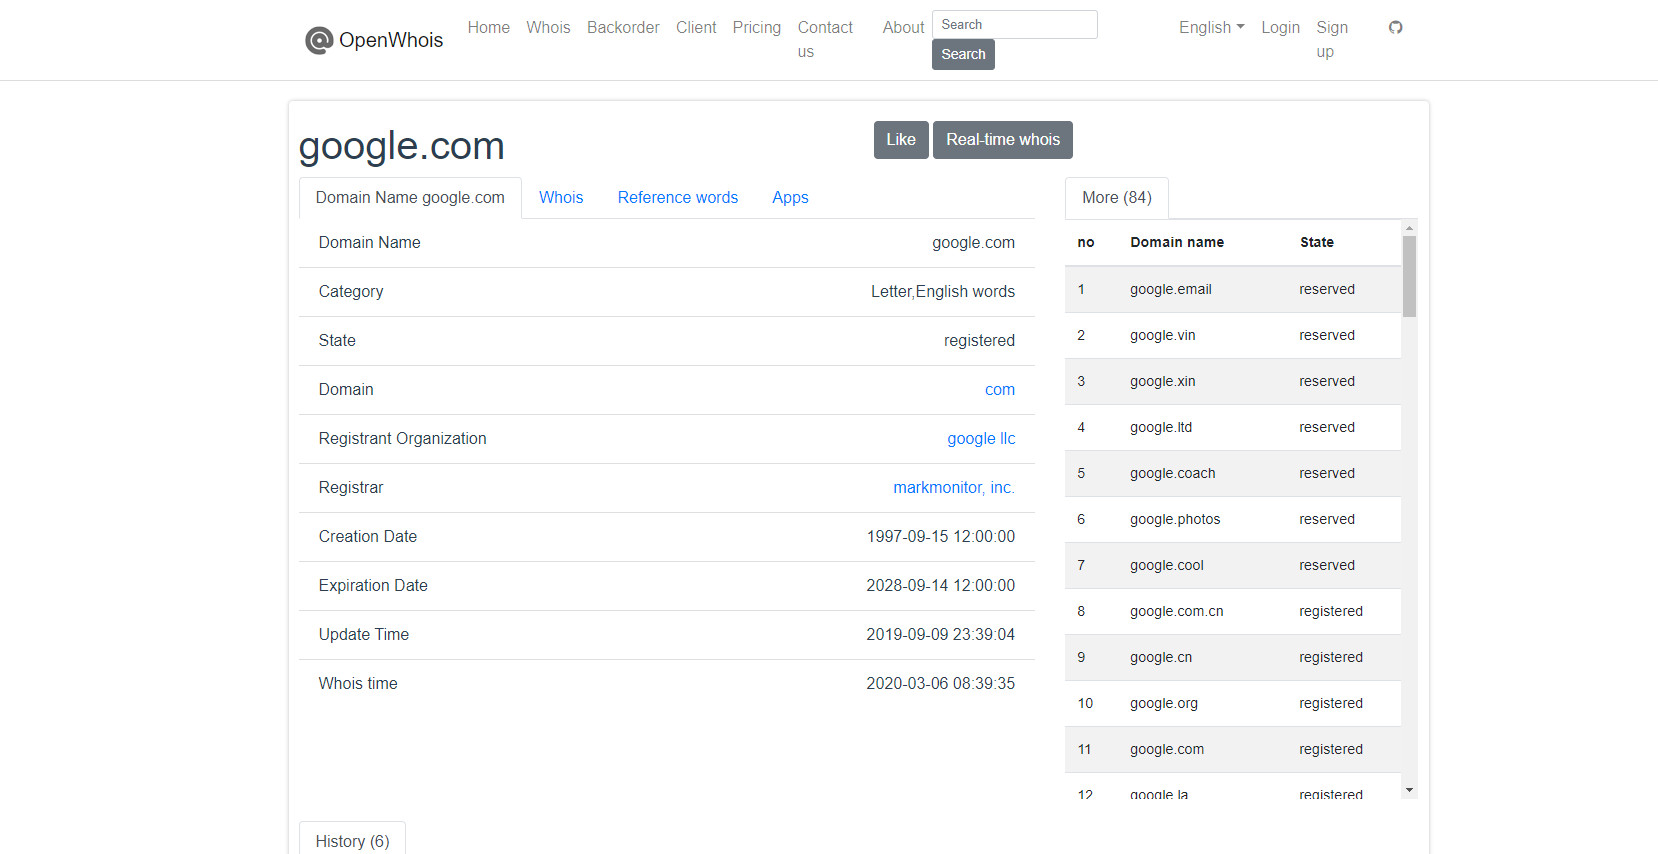Click the Login link
Viewport: 1658px width, 854px height.
tap(1280, 27)
